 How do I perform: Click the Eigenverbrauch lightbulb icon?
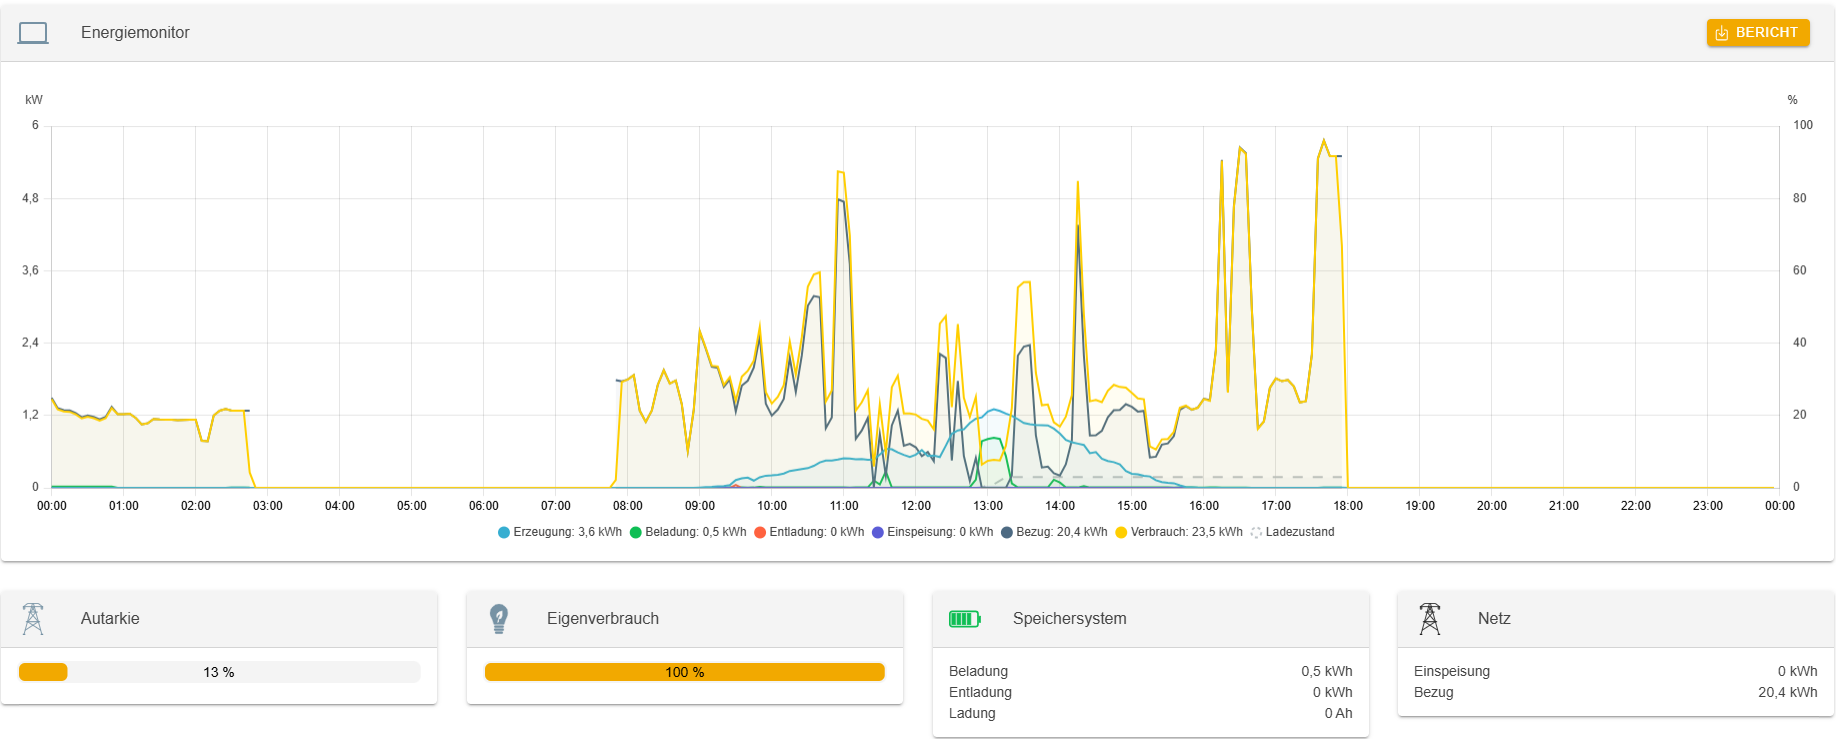pyautogui.click(x=499, y=619)
